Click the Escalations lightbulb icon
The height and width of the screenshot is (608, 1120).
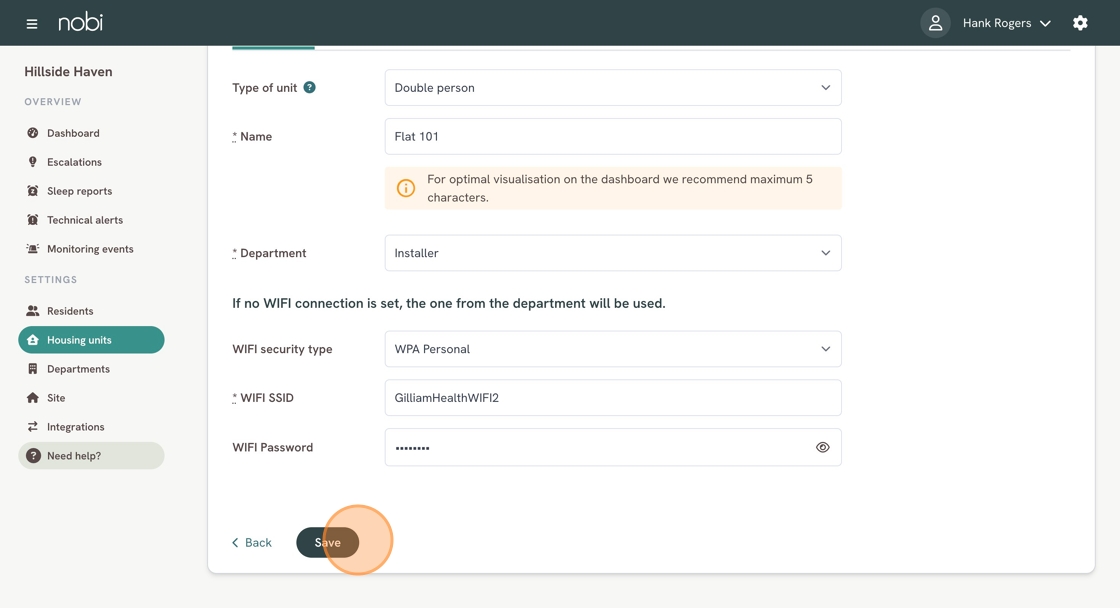tap(33, 162)
